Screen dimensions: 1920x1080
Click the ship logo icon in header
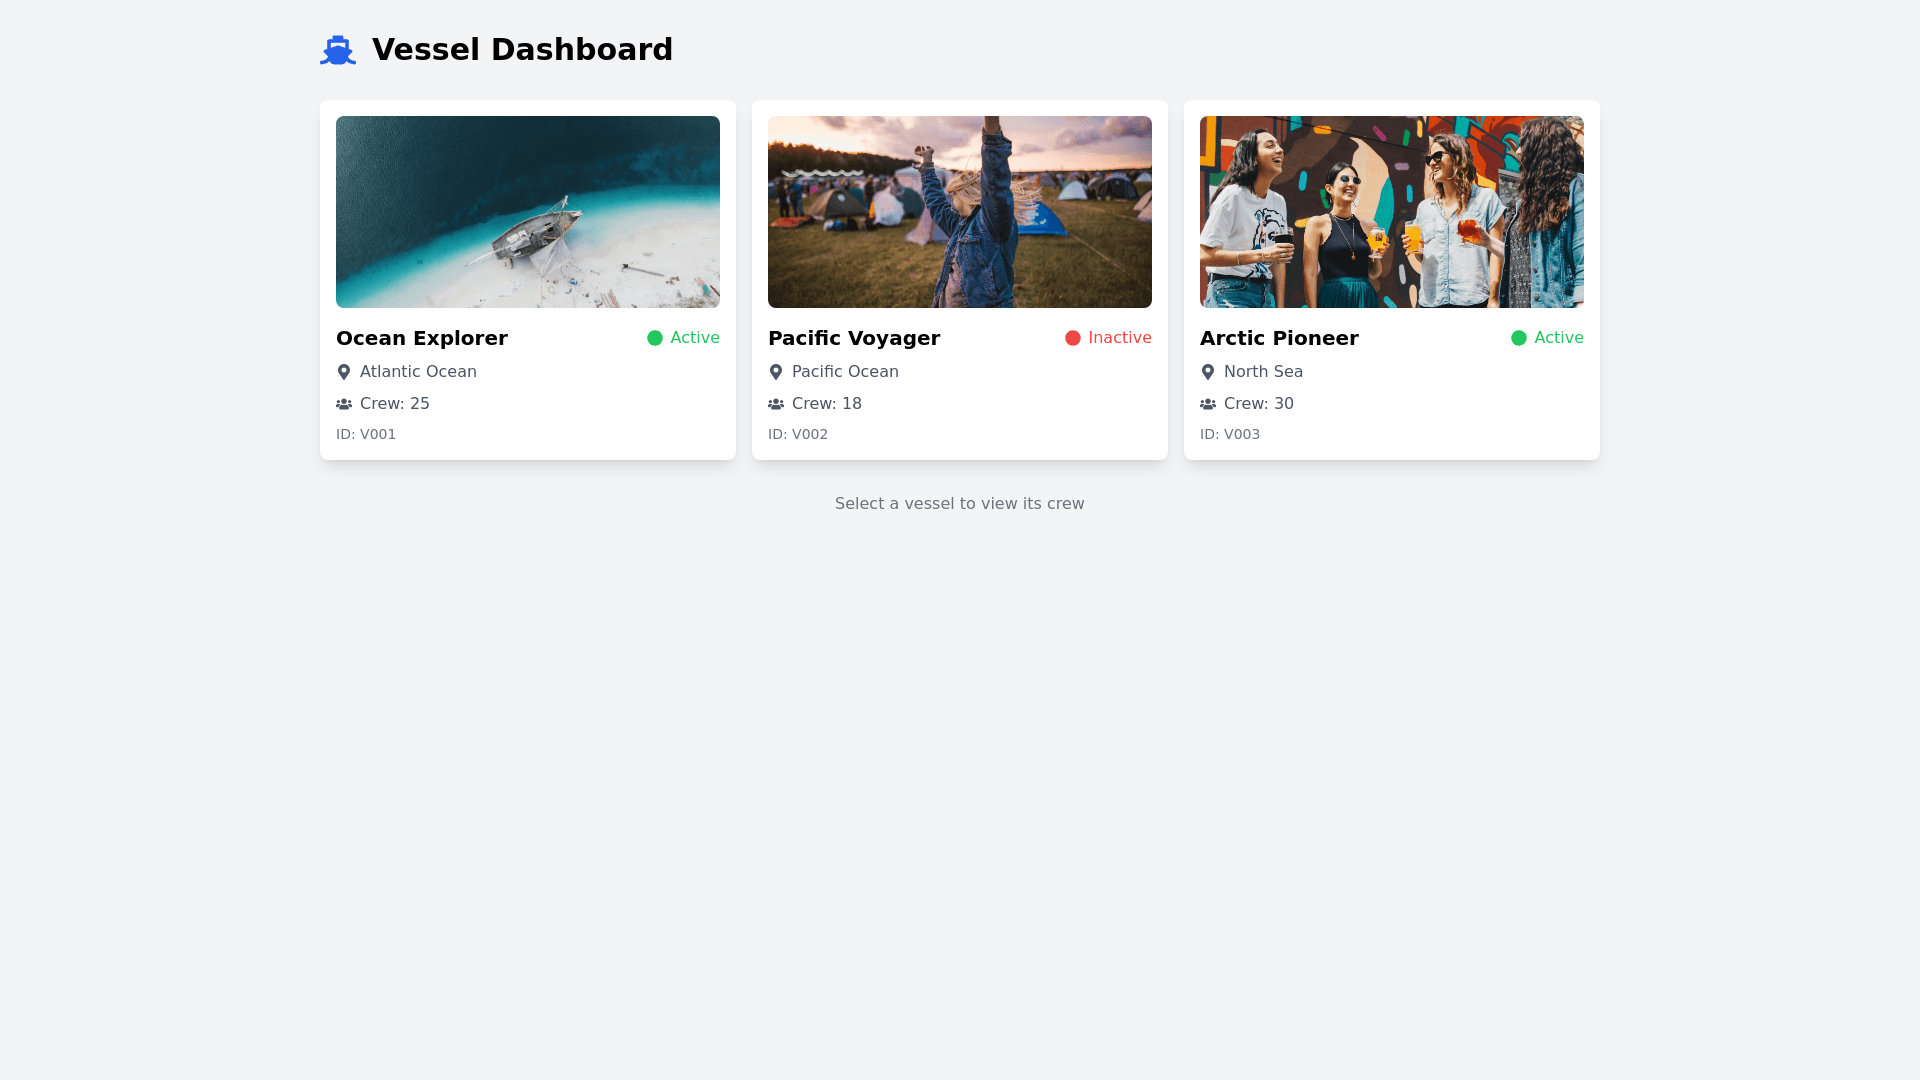338,50
